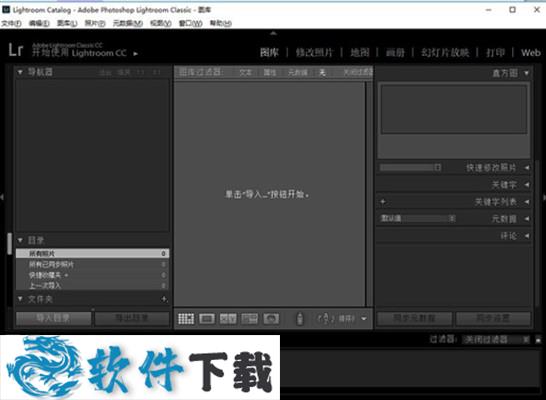The width and height of the screenshot is (546, 400).
Task: Collapse the left panel via edge arrow
Action: [2, 197]
